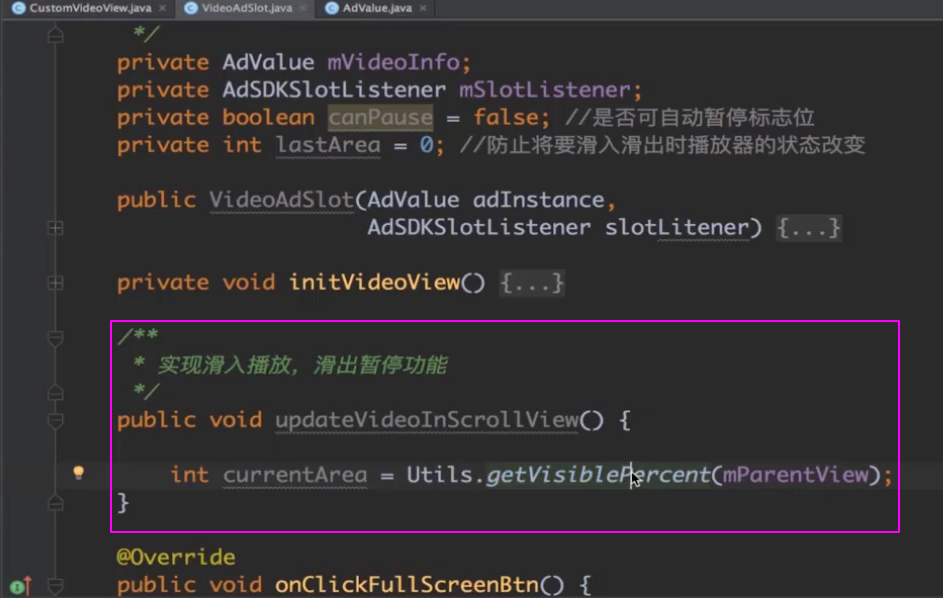Viewport: 943px width, 598px height.
Task: Click the initVideoView method name
Action: [x=374, y=282]
